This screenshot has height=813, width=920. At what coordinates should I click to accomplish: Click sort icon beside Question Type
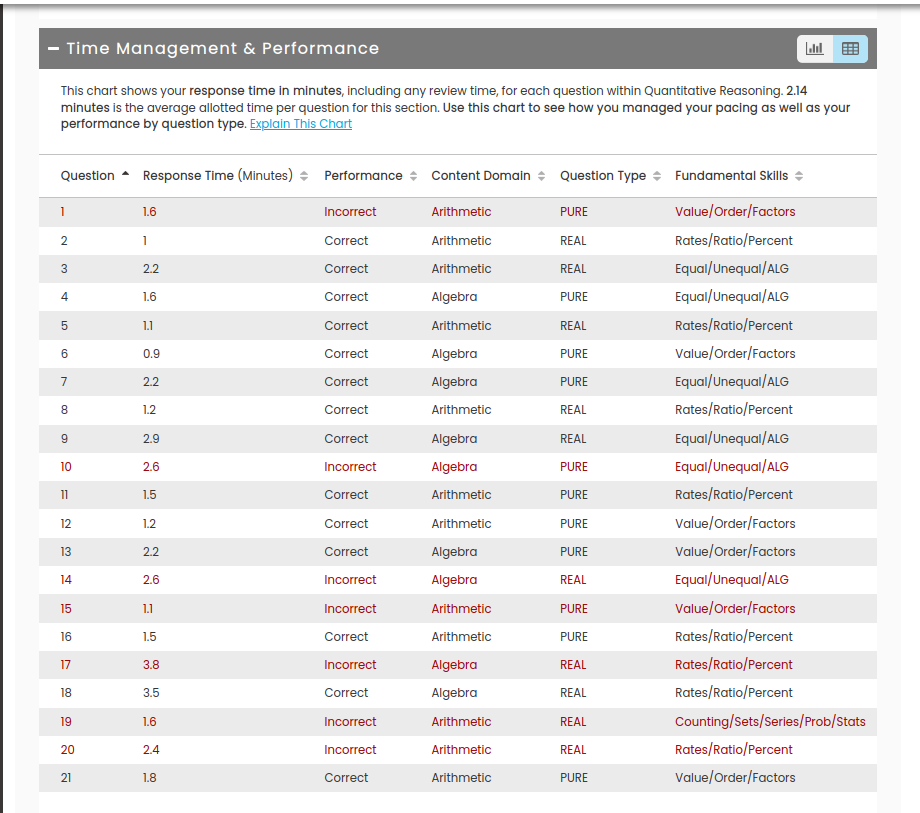(657, 176)
